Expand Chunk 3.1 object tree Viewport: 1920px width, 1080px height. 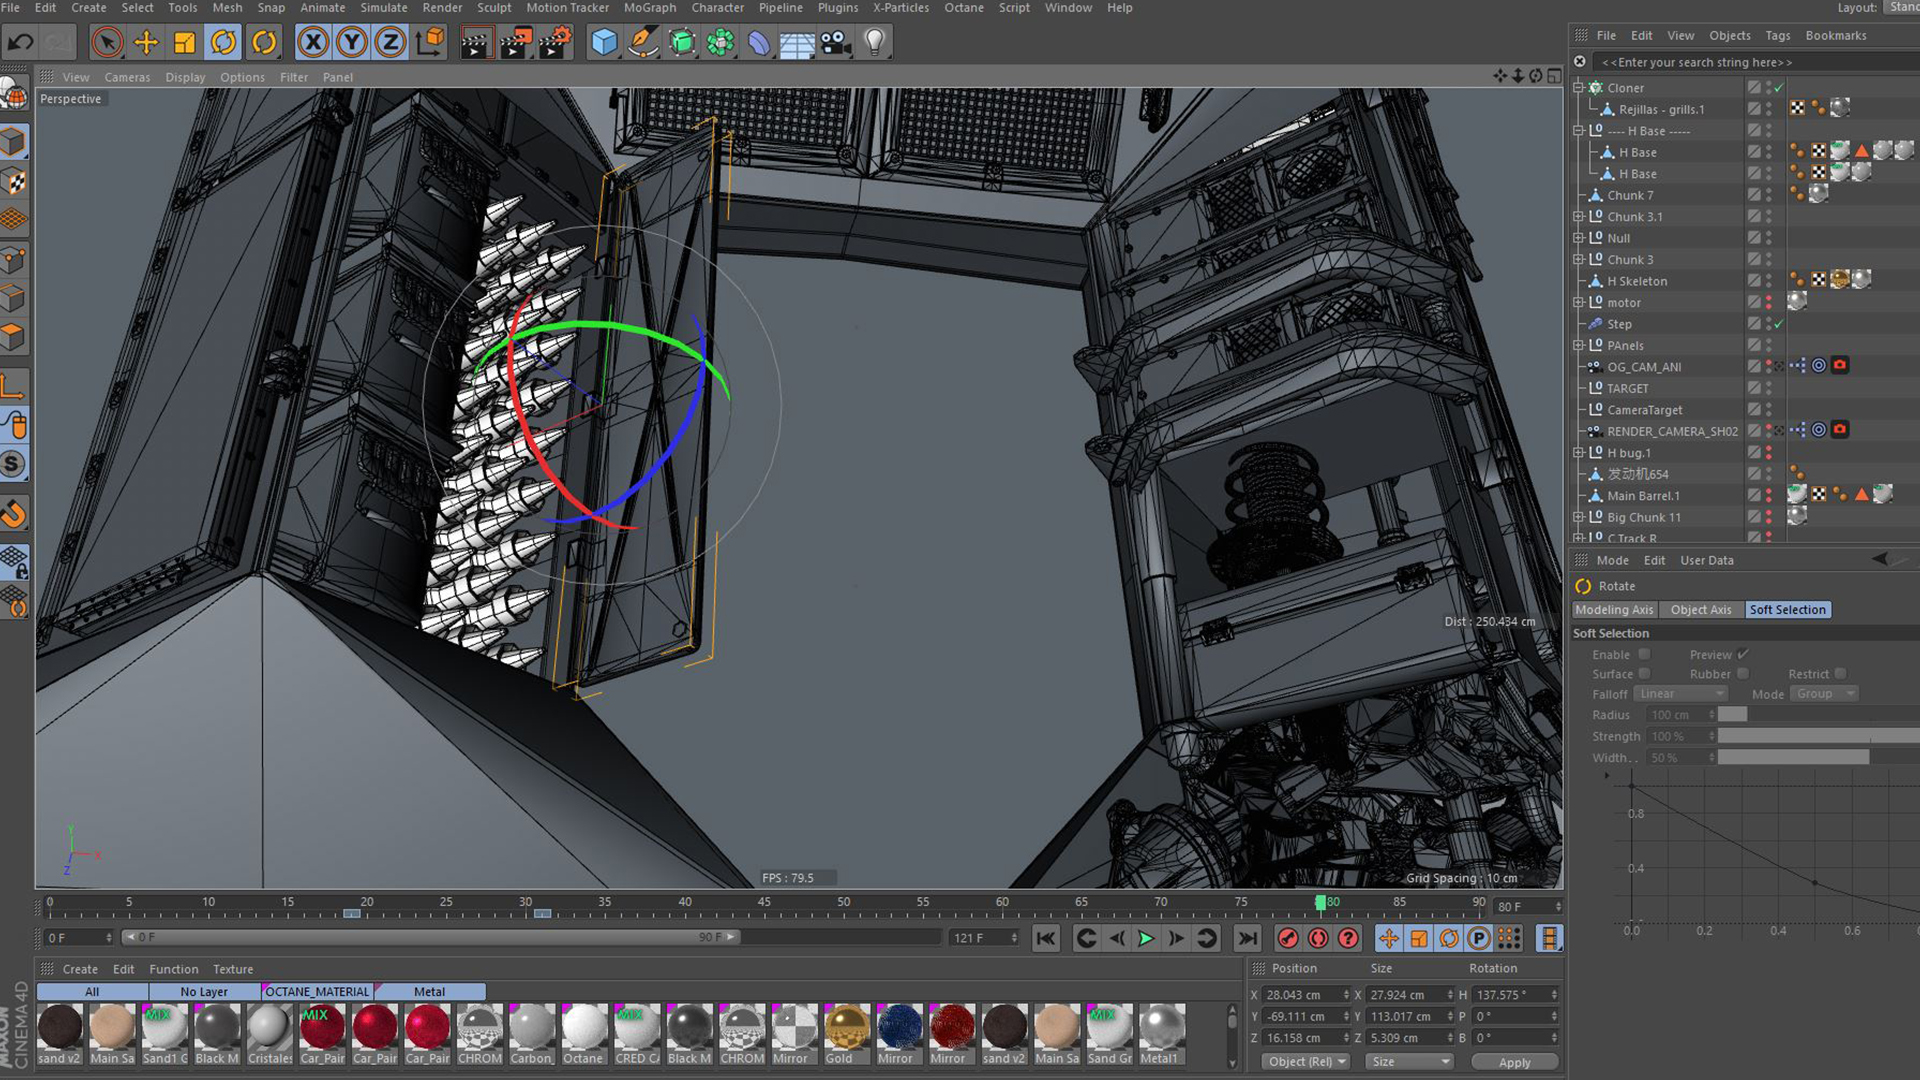[1578, 217]
